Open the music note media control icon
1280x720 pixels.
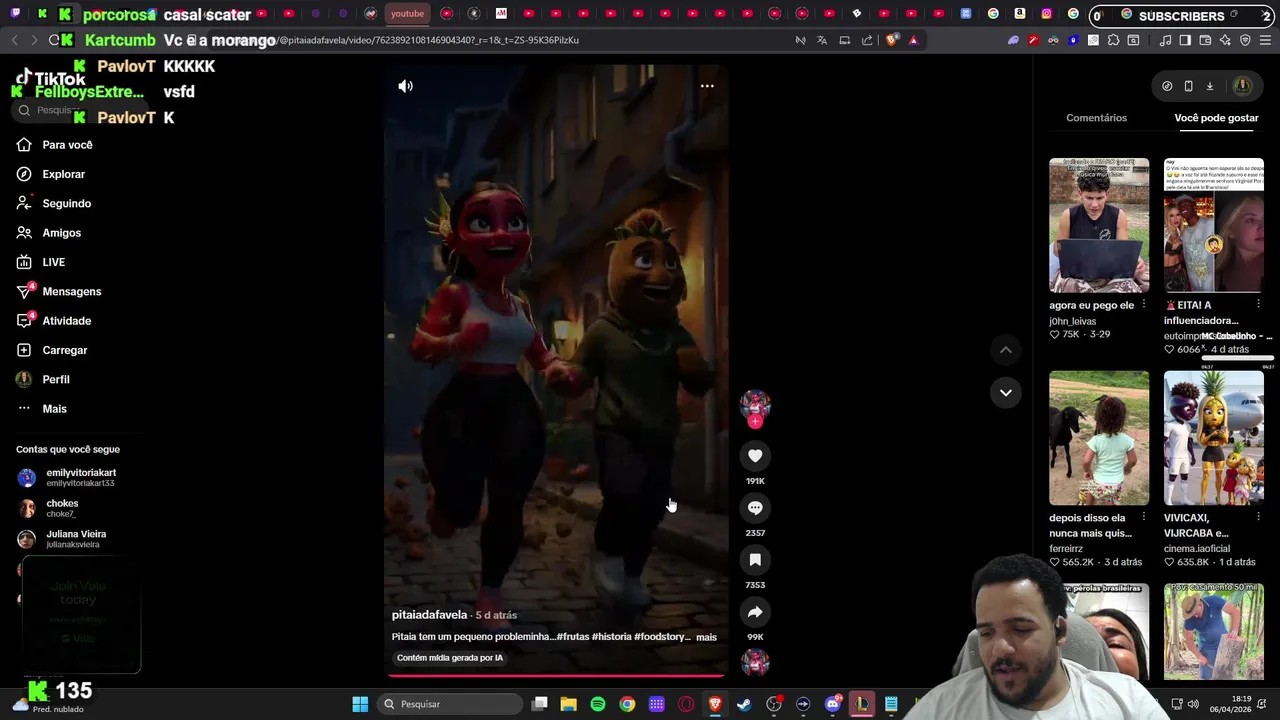[x=1165, y=40]
